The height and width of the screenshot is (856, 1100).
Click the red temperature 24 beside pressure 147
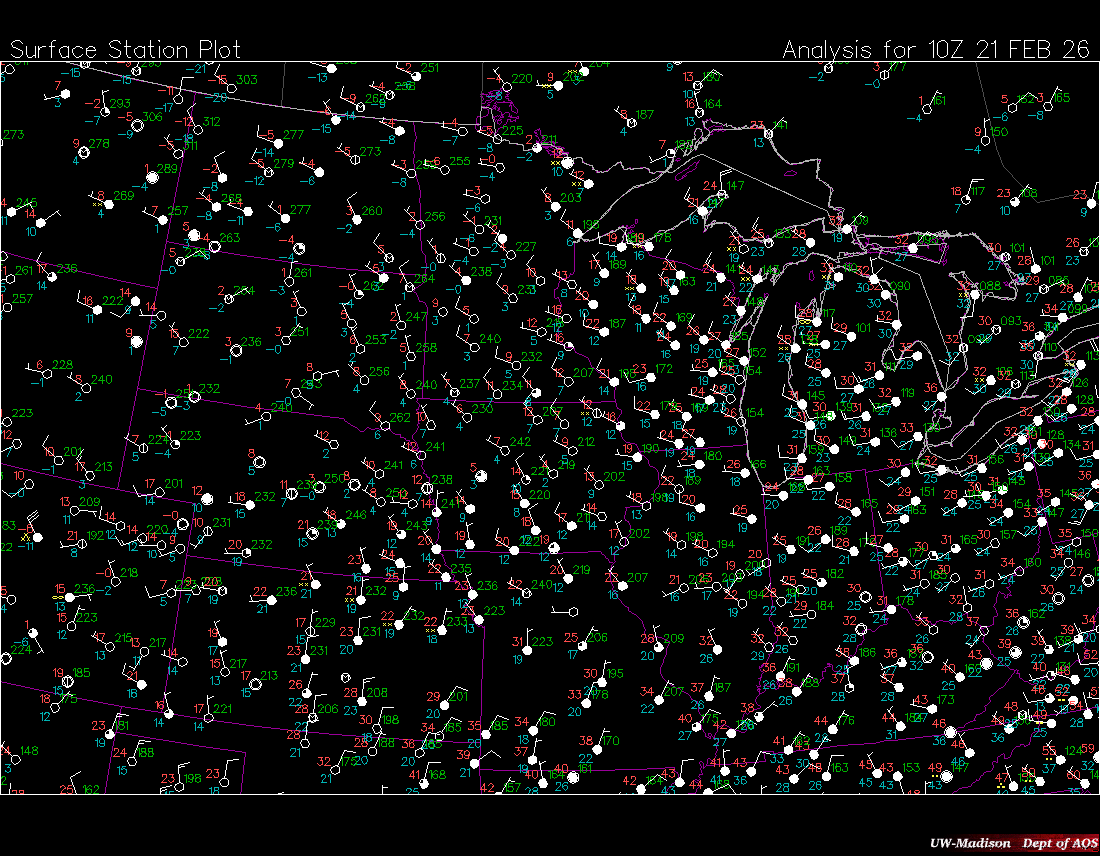(x=709, y=186)
